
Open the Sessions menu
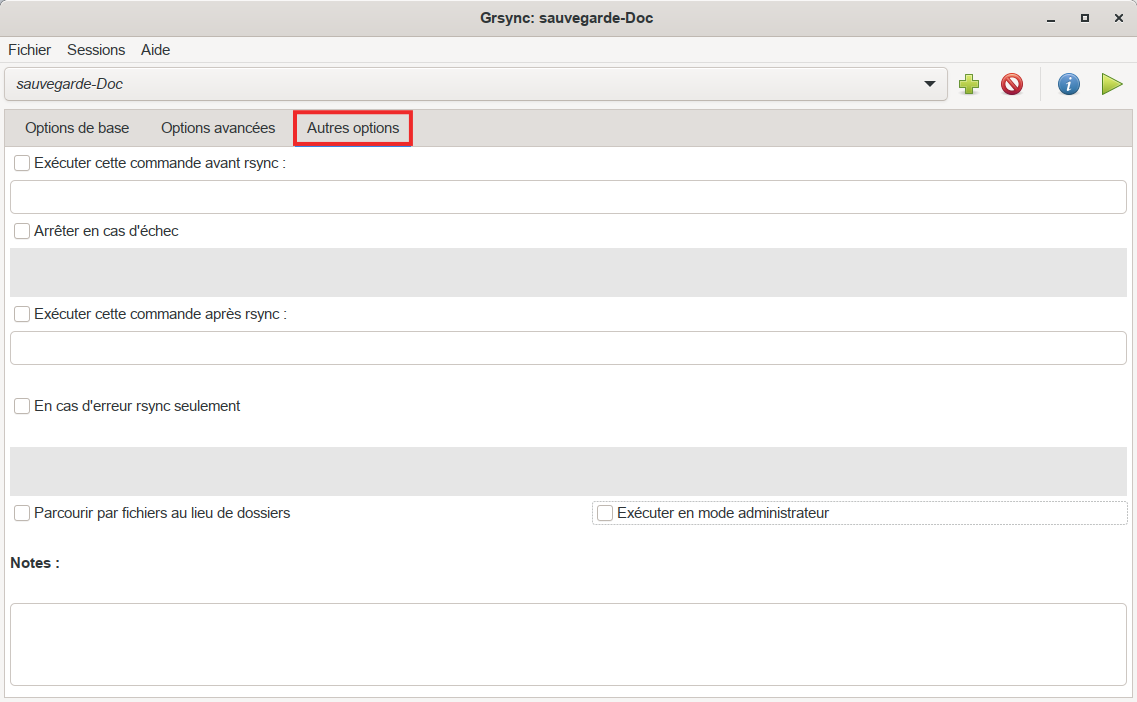click(96, 50)
